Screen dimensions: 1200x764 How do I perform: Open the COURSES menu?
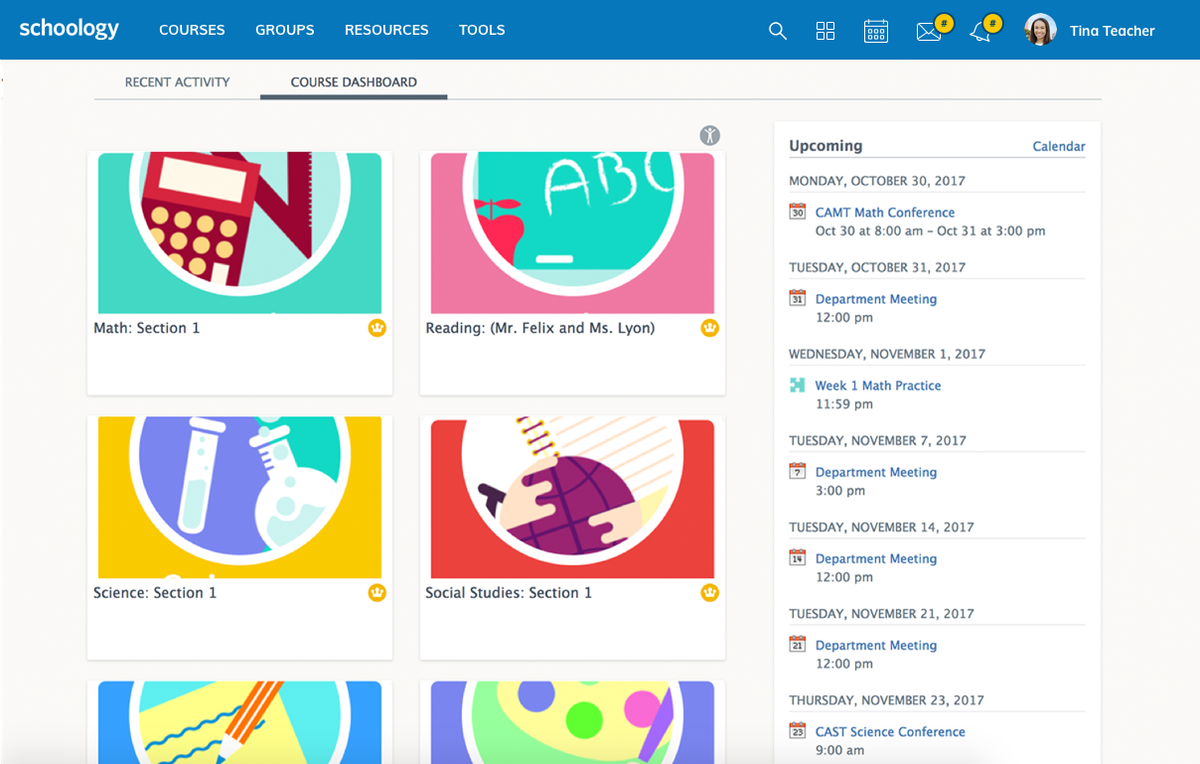(x=192, y=30)
